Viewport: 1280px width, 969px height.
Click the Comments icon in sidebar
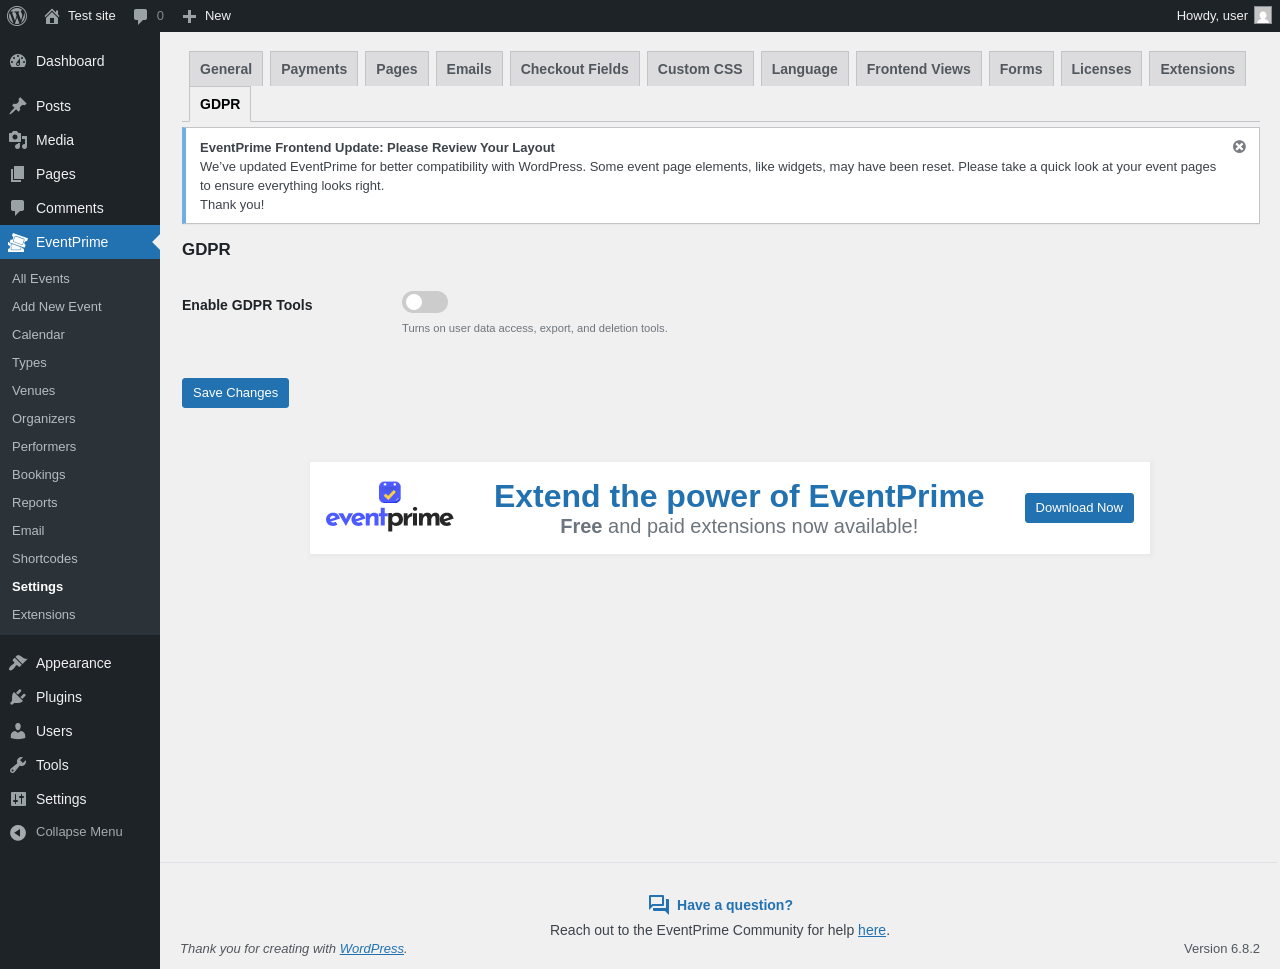18,208
